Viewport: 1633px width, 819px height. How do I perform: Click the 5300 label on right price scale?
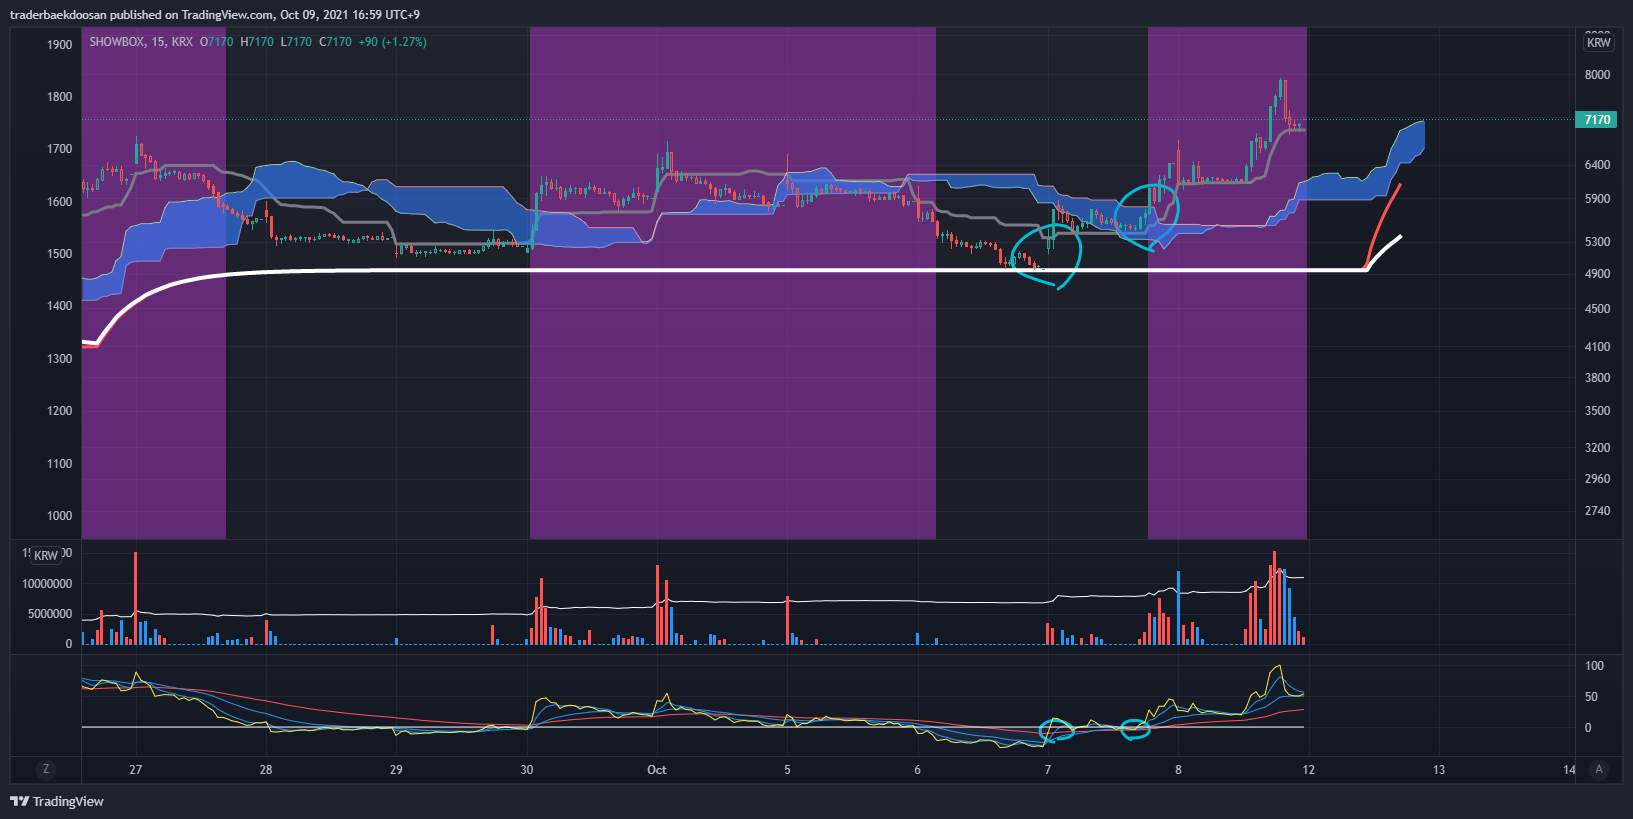[x=1598, y=242]
